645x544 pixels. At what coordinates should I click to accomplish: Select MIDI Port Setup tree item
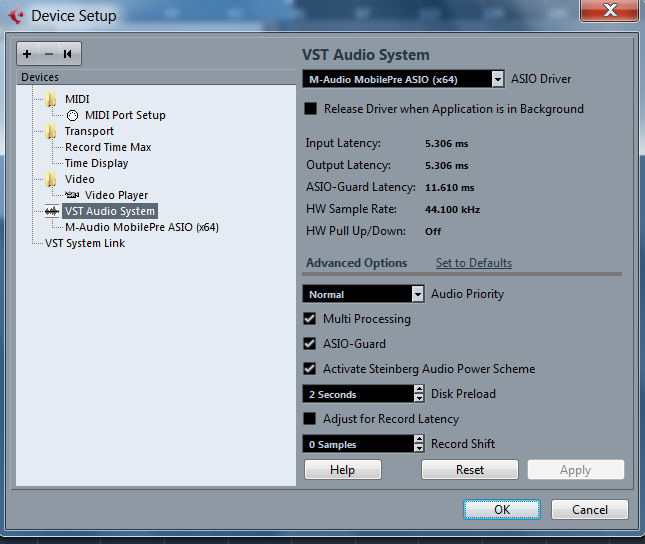(125, 115)
